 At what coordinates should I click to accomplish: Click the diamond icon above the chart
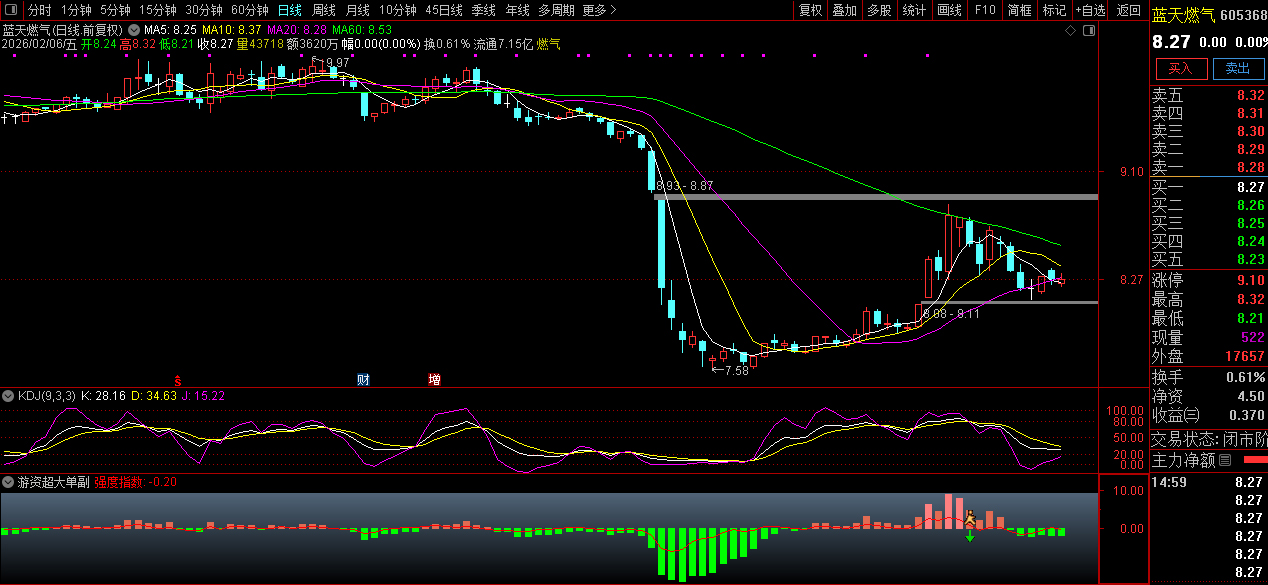[1070, 31]
